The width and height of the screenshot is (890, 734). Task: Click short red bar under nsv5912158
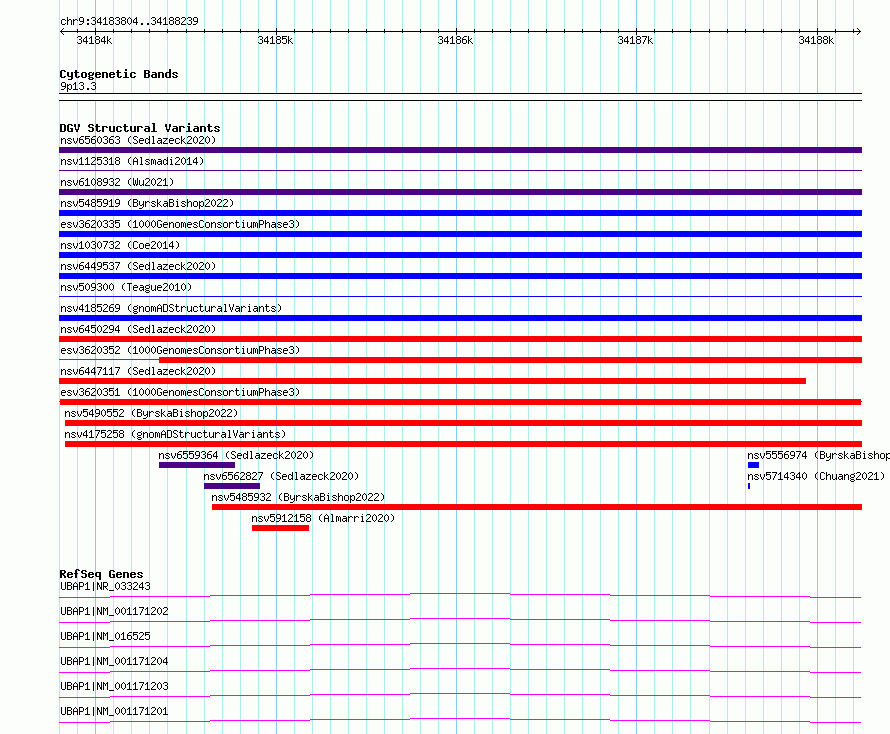(280, 528)
